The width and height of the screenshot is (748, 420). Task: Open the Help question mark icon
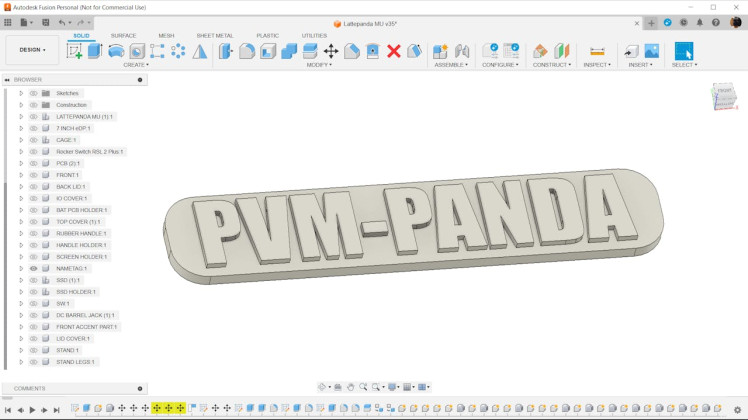tap(716, 22)
